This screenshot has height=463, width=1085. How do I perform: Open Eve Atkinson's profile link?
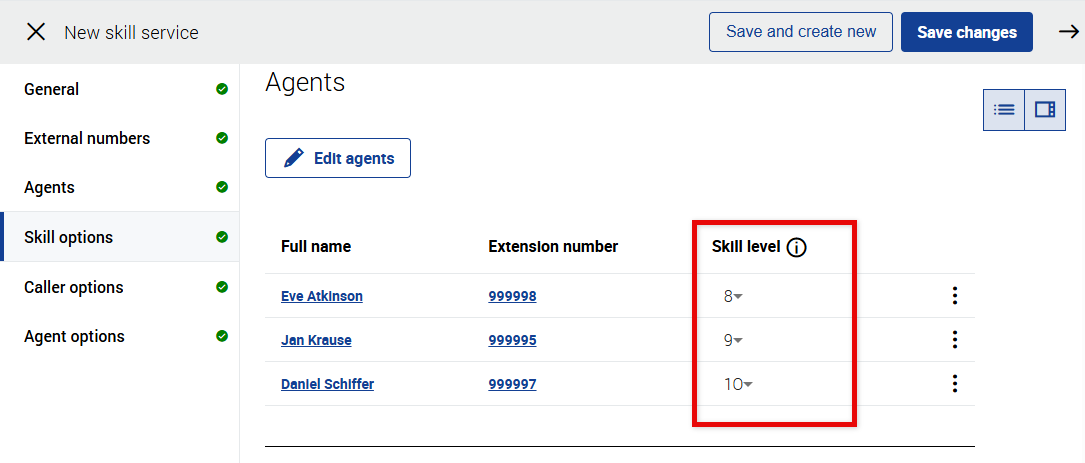(322, 296)
